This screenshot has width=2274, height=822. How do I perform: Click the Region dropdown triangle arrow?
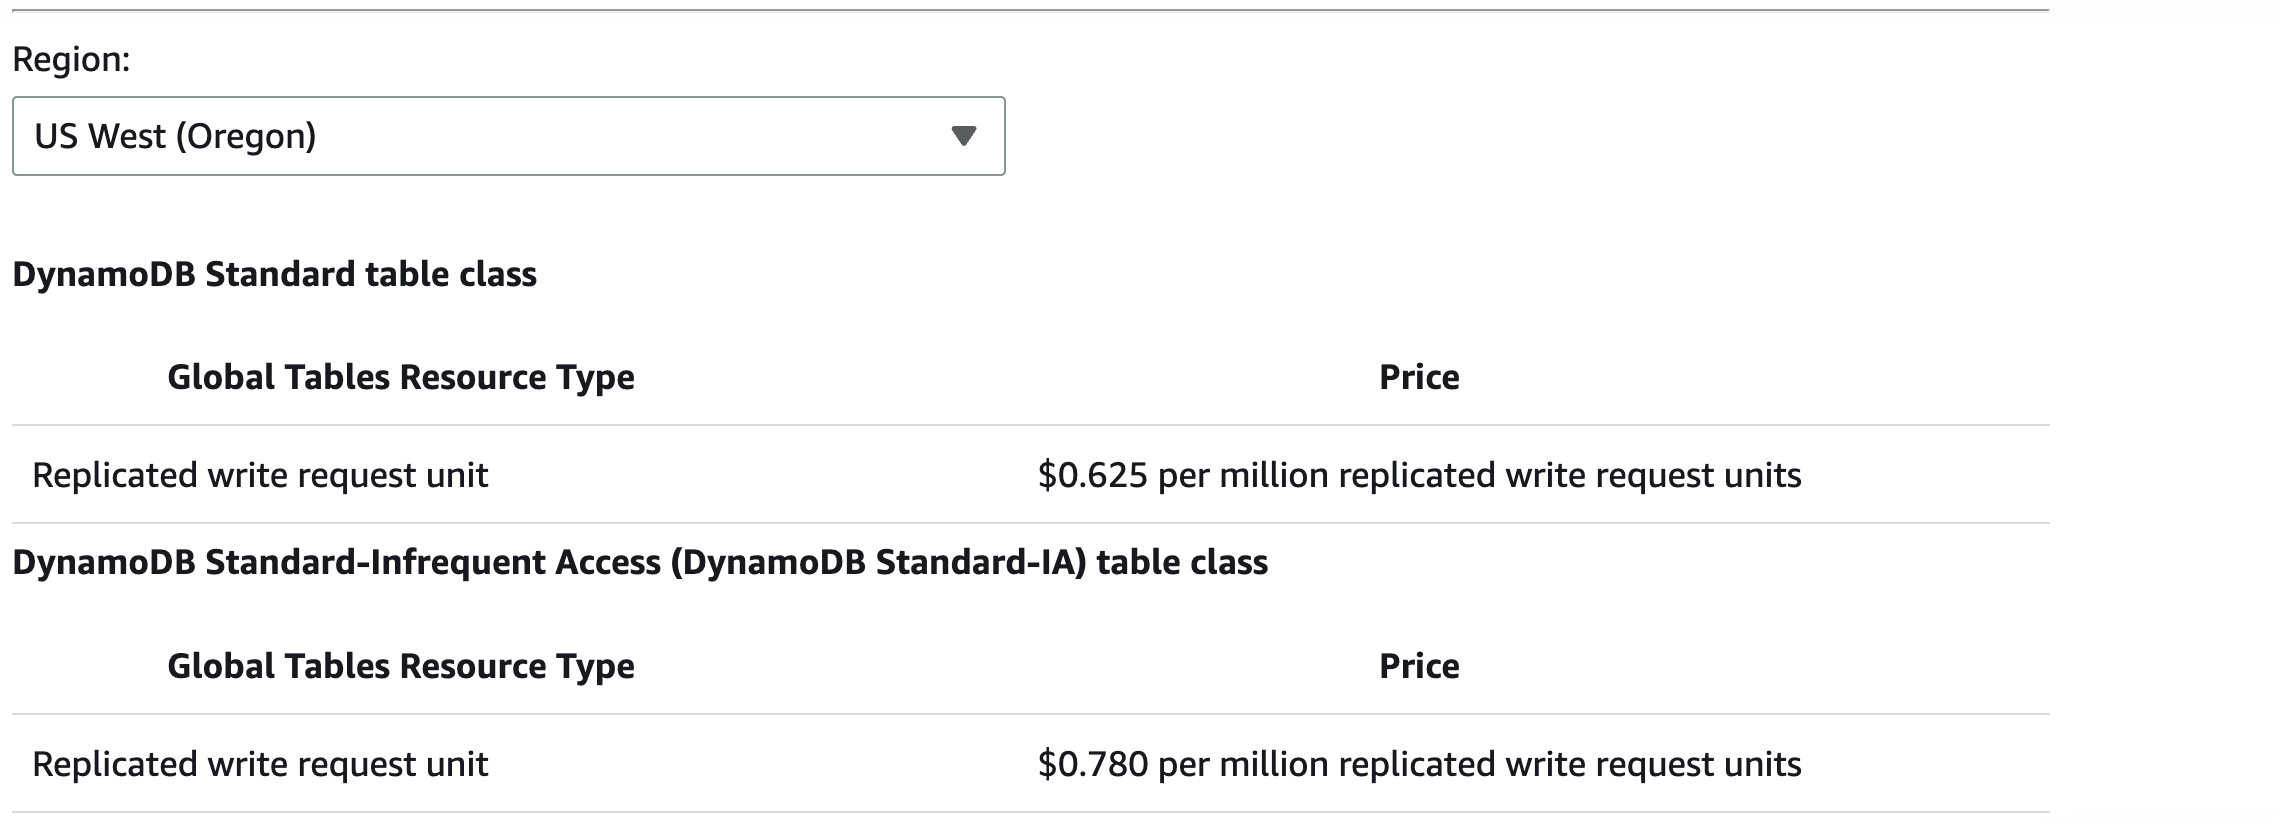pyautogui.click(x=963, y=136)
